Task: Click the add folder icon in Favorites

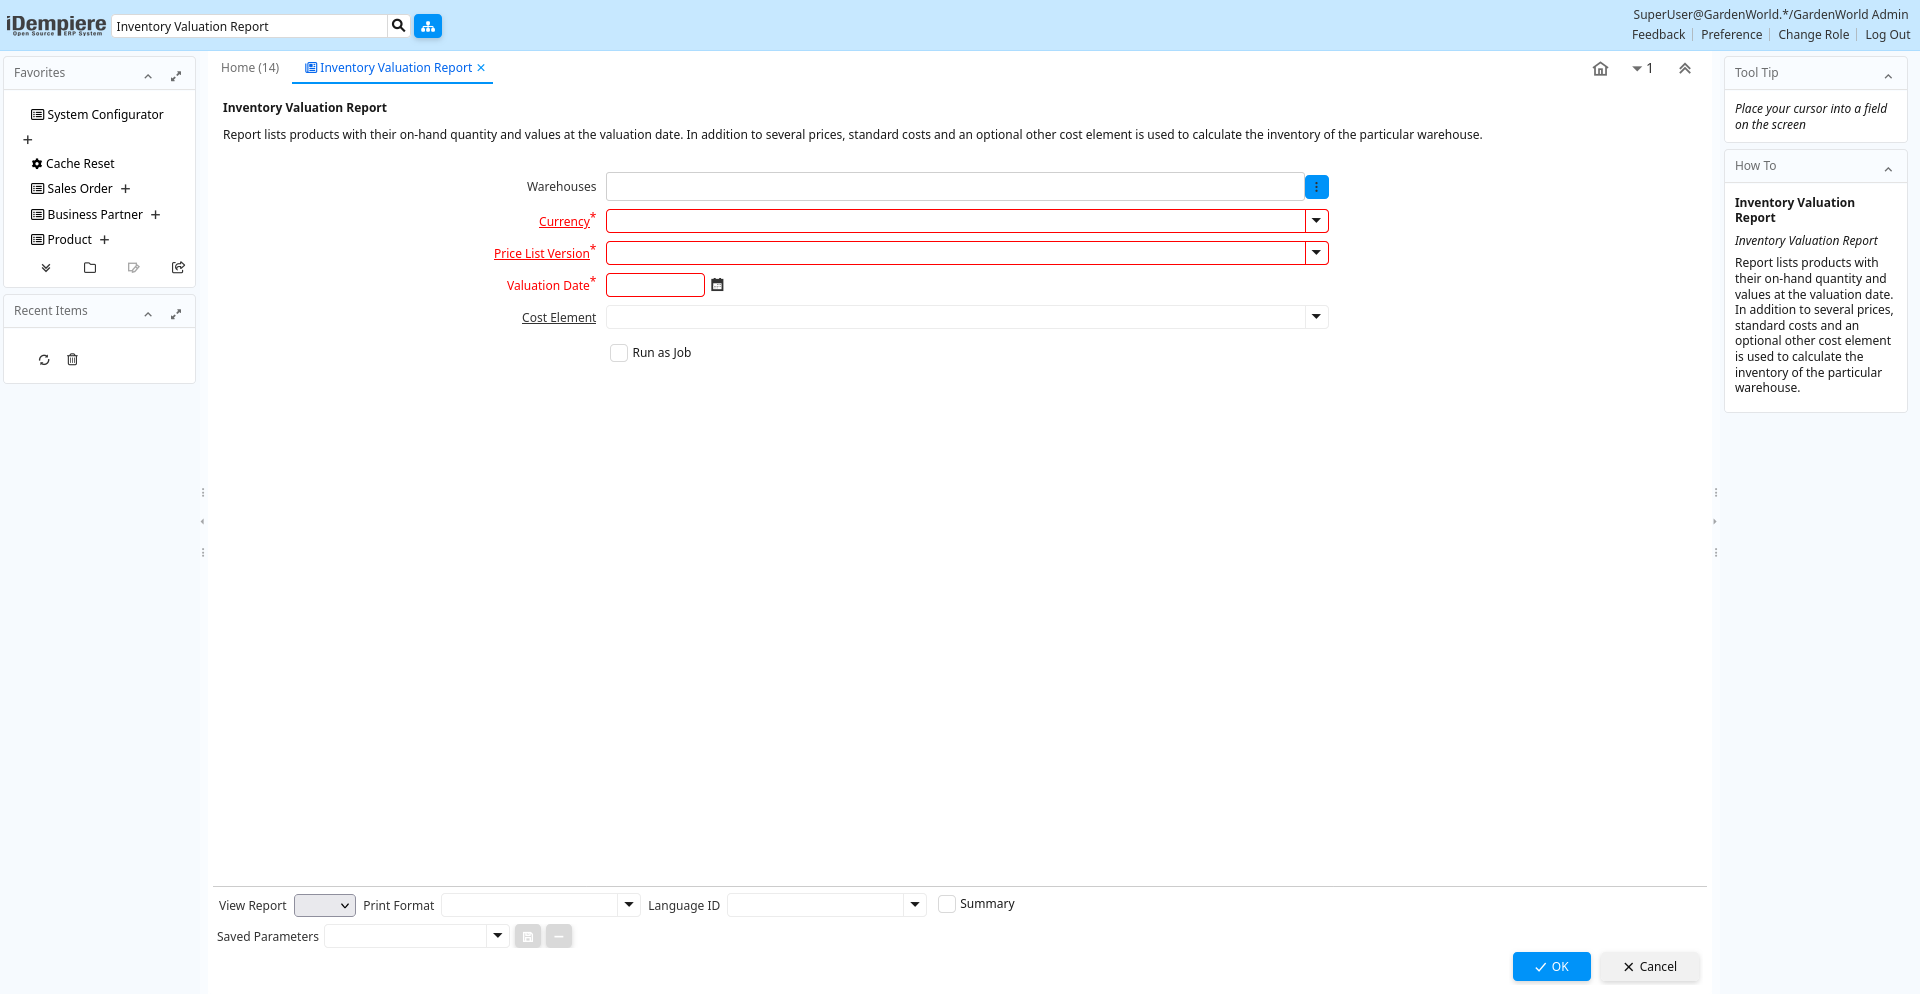Action: click(x=90, y=268)
